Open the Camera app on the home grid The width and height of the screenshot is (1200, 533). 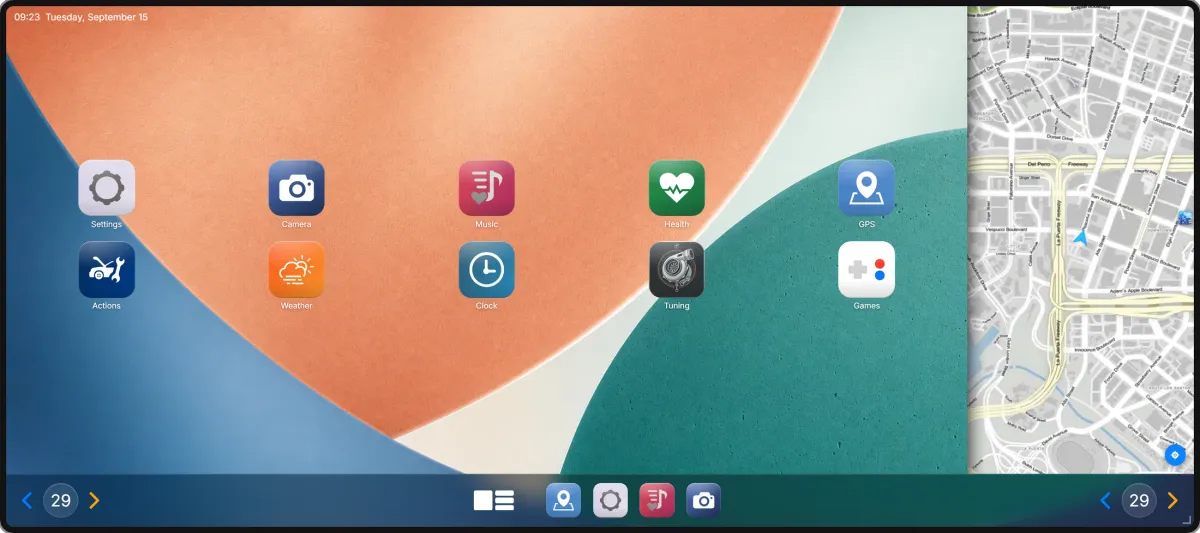point(296,188)
